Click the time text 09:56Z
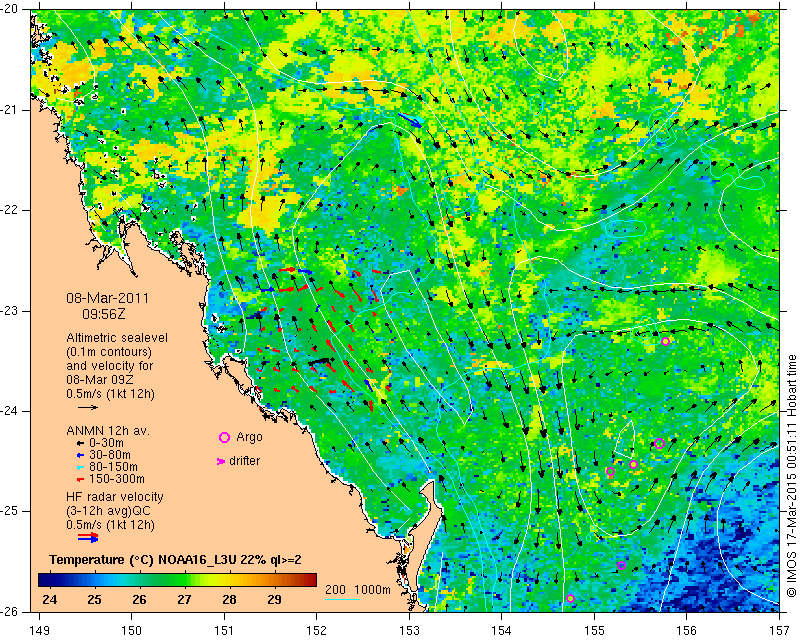 point(104,314)
